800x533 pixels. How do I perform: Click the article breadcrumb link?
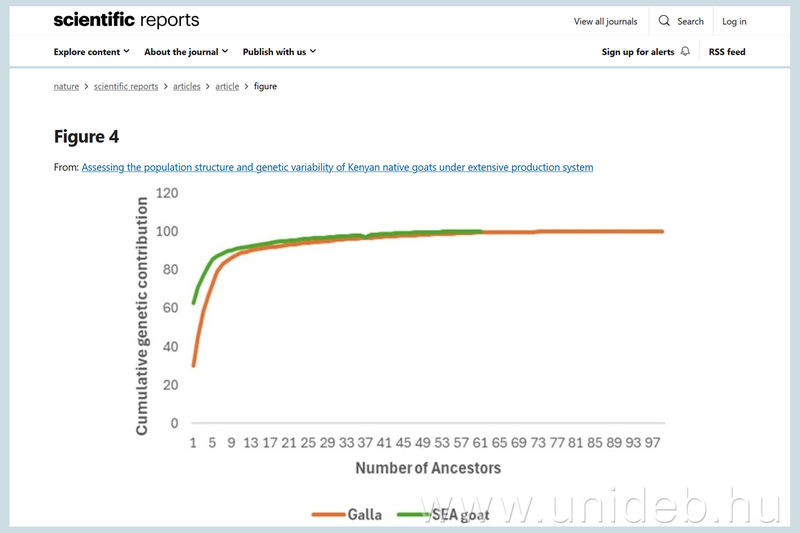[227, 87]
